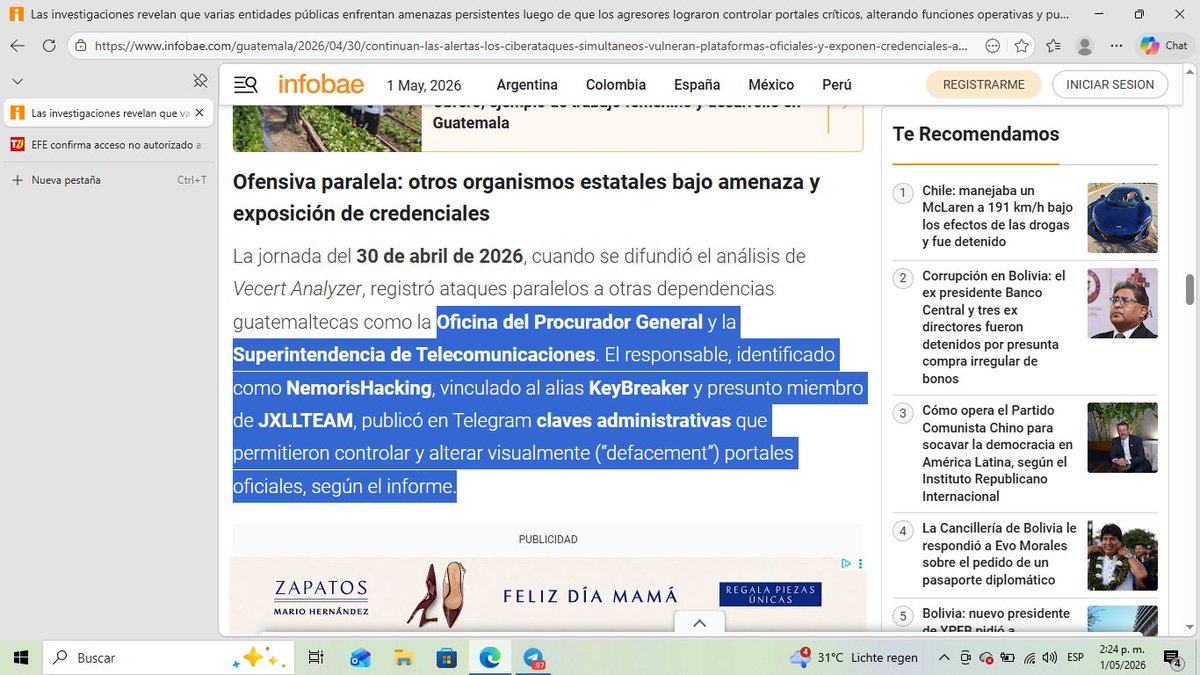Switch to 'EFE confirma acceso no autorizado' tab
Screen dimensions: 1200x675
(x=108, y=145)
